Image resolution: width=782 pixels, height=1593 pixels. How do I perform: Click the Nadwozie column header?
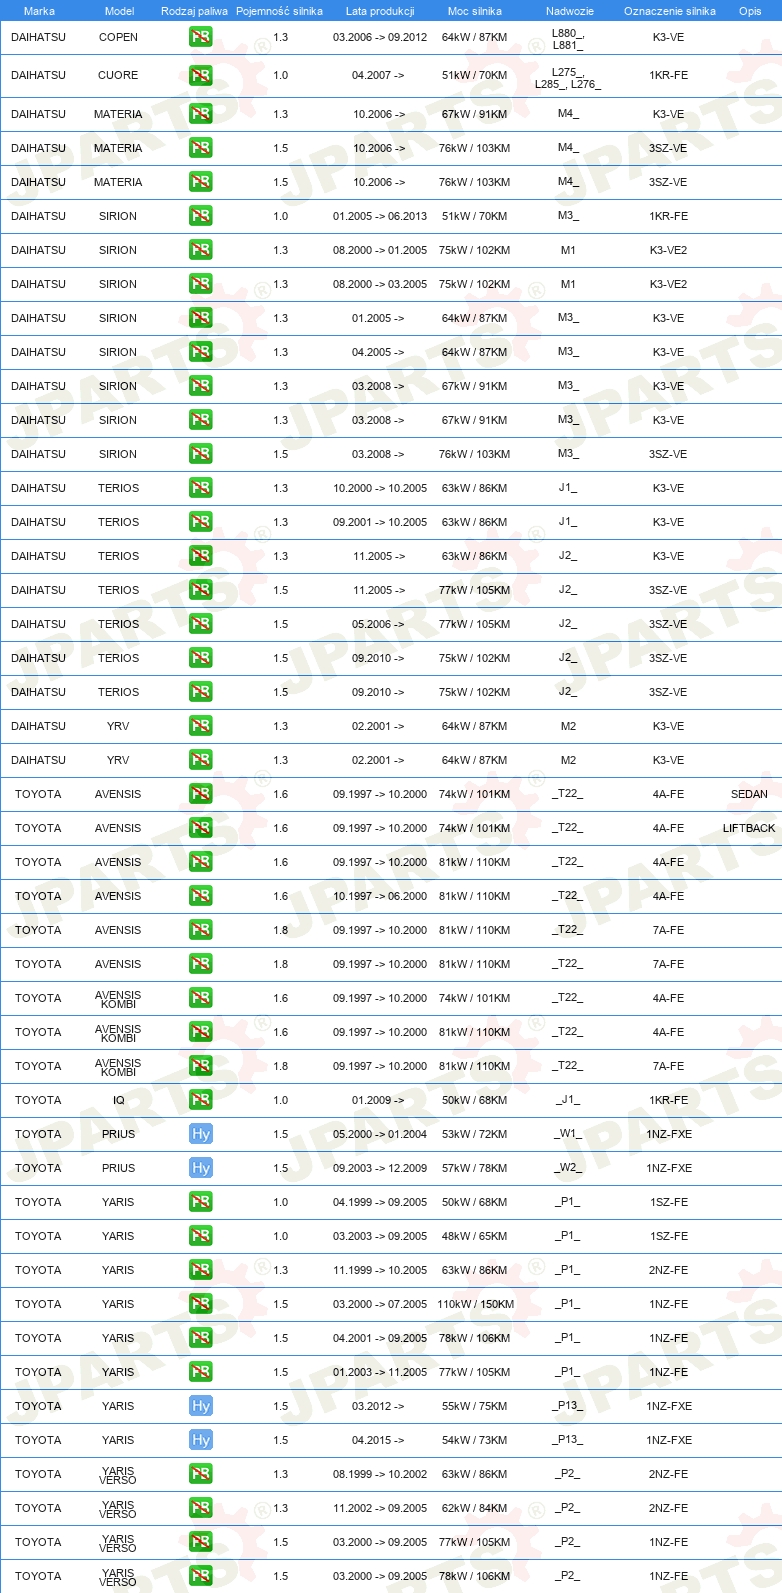coord(570,11)
